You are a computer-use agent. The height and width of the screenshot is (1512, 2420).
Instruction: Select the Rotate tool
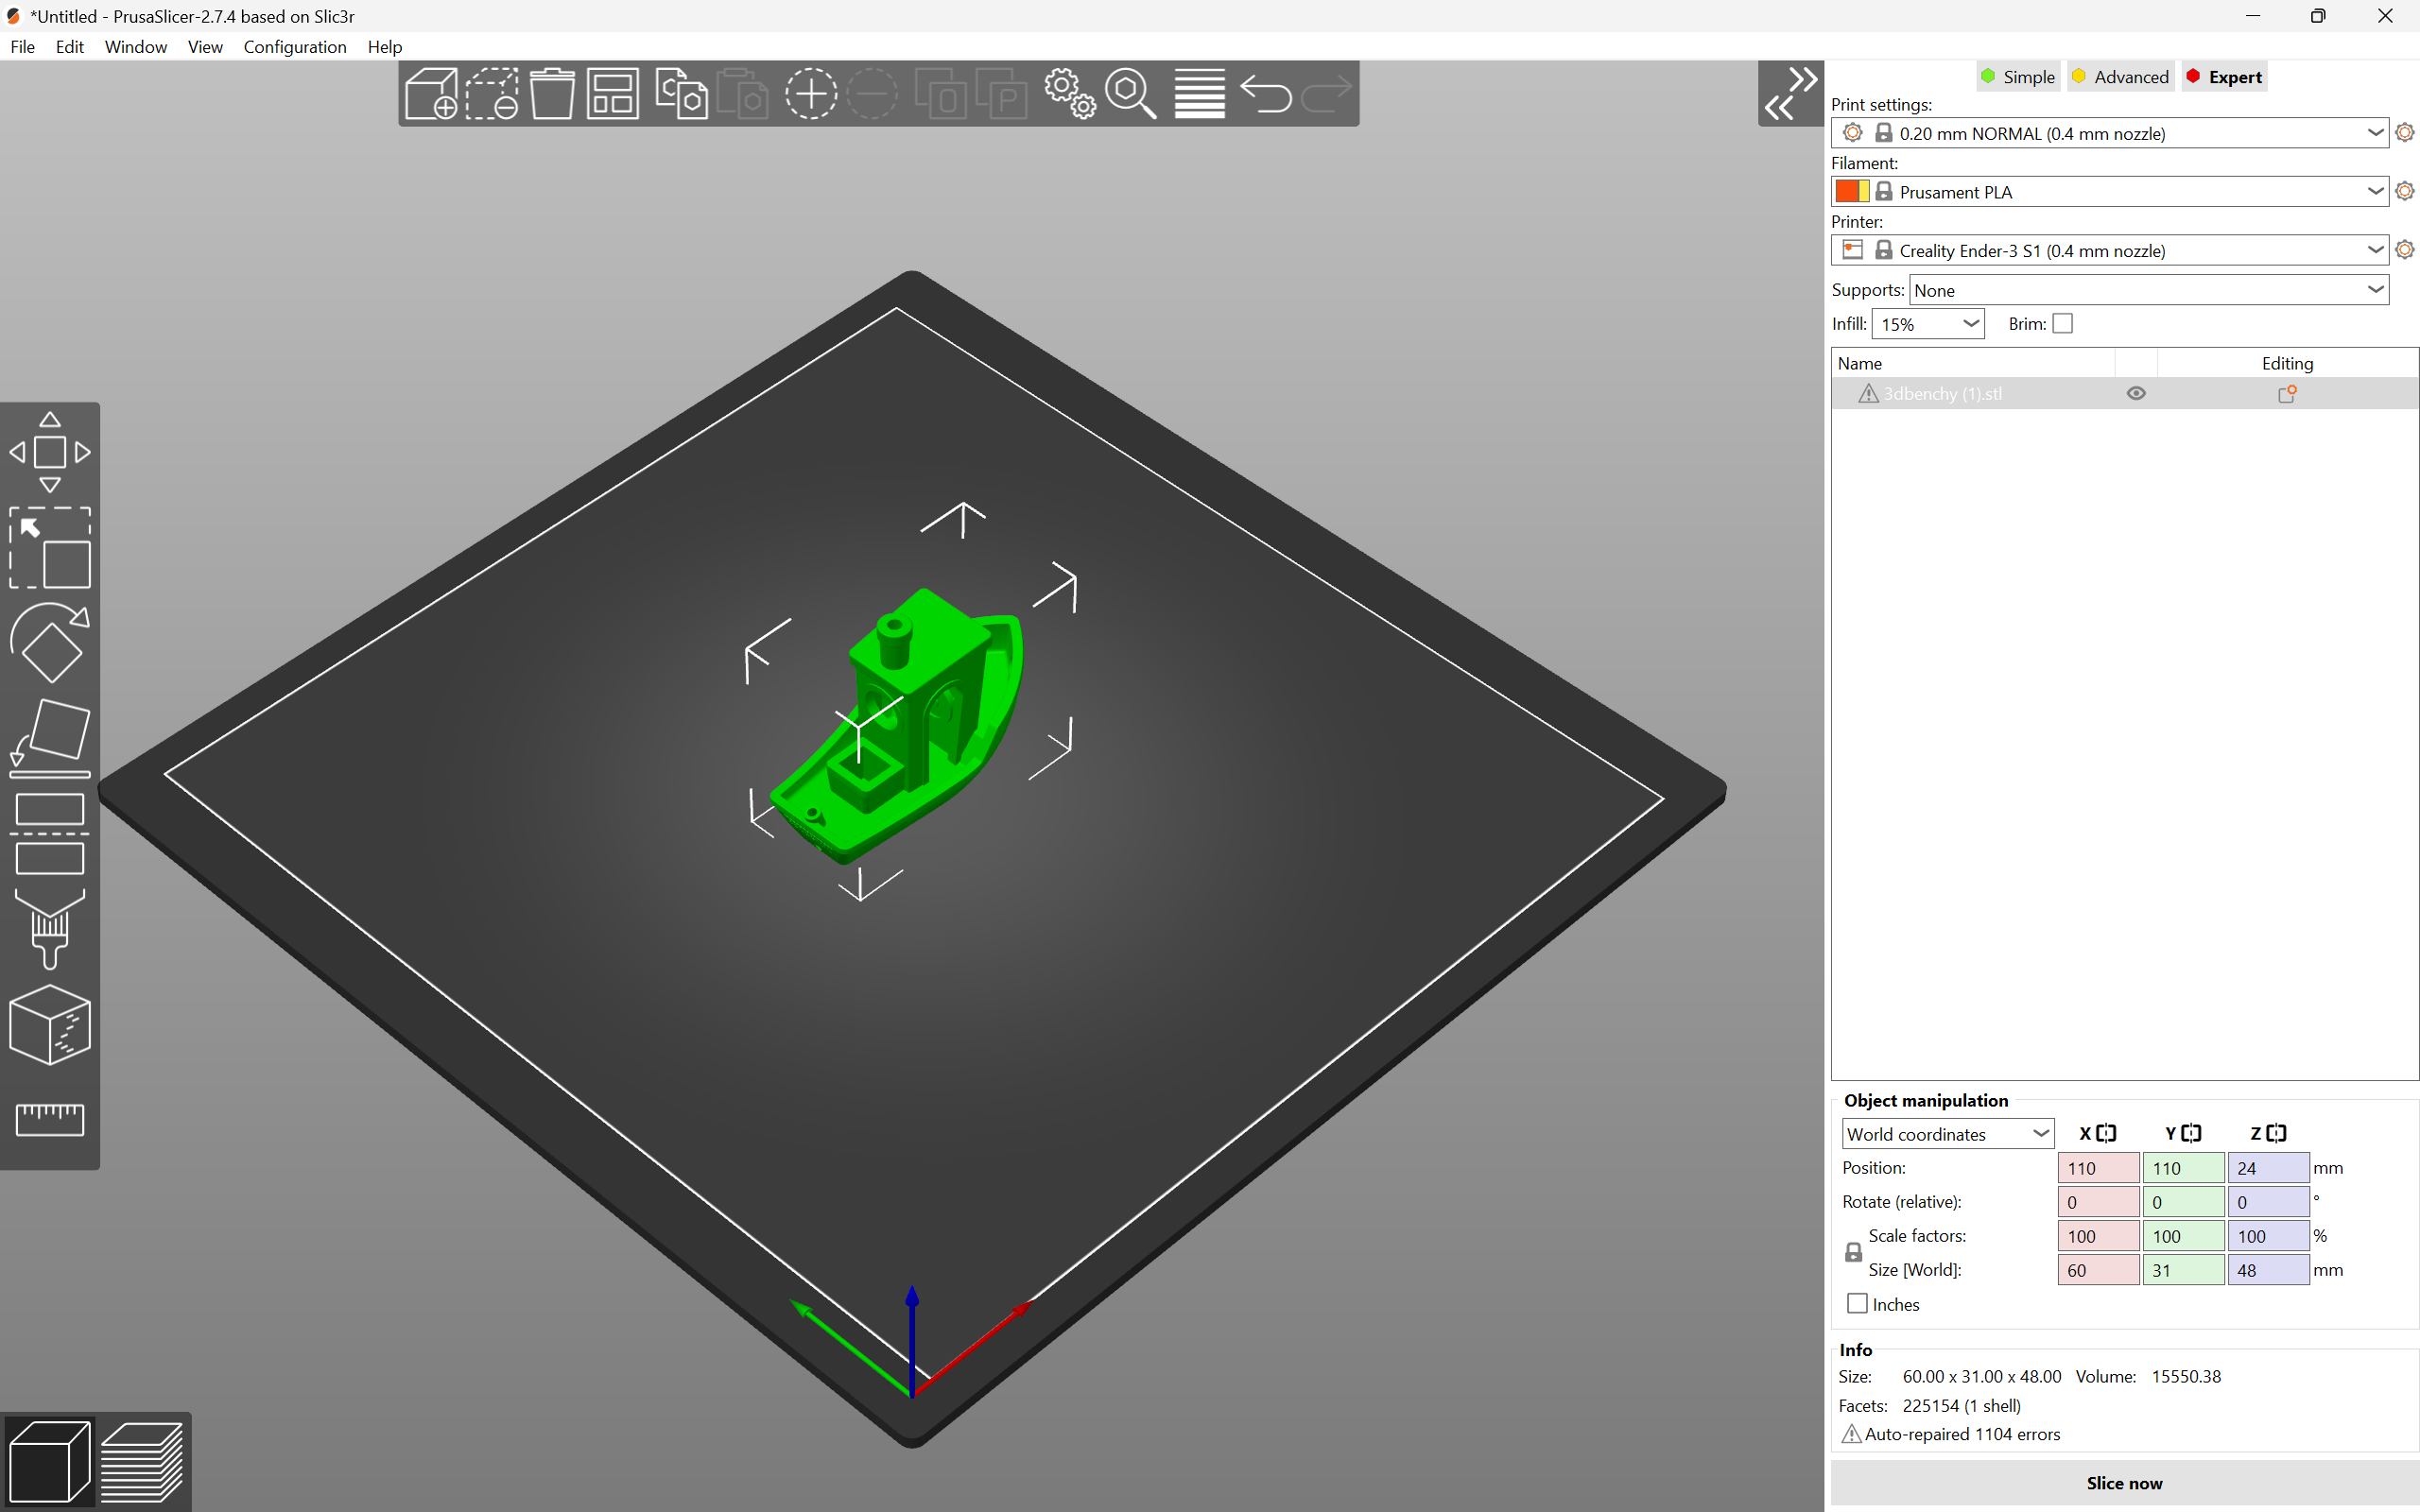50,643
